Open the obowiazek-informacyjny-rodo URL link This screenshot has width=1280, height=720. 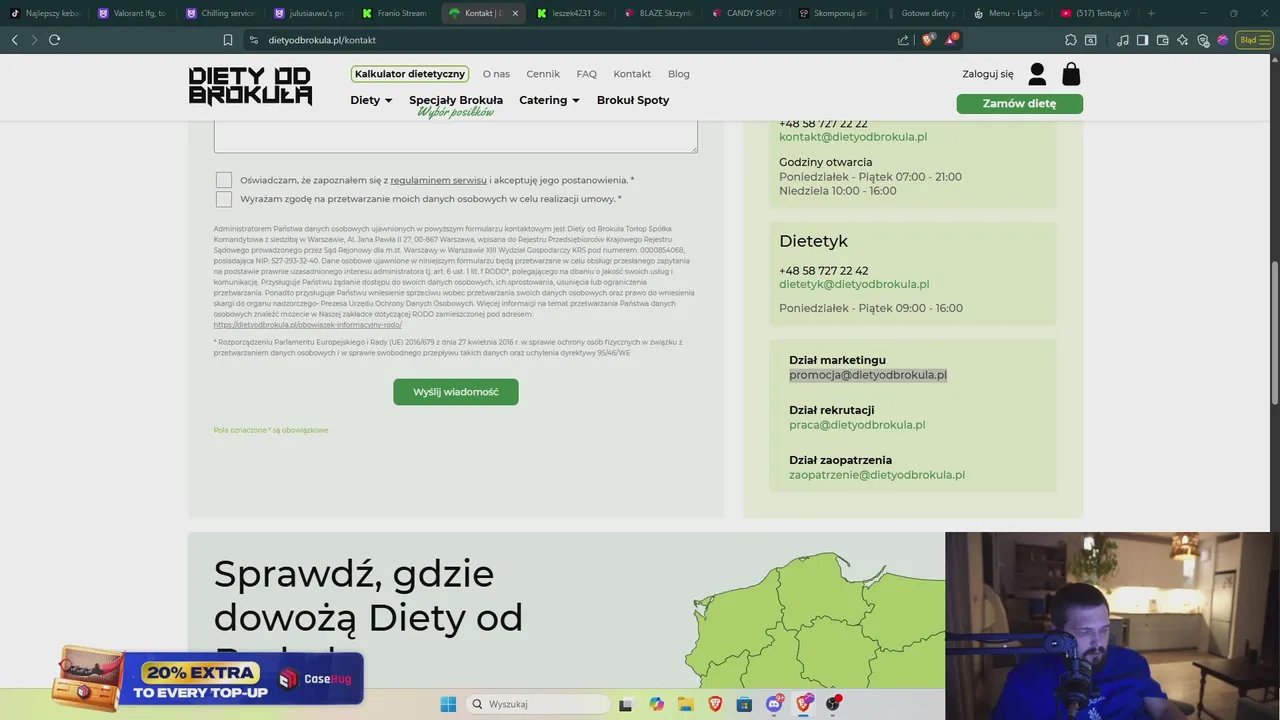(308, 325)
